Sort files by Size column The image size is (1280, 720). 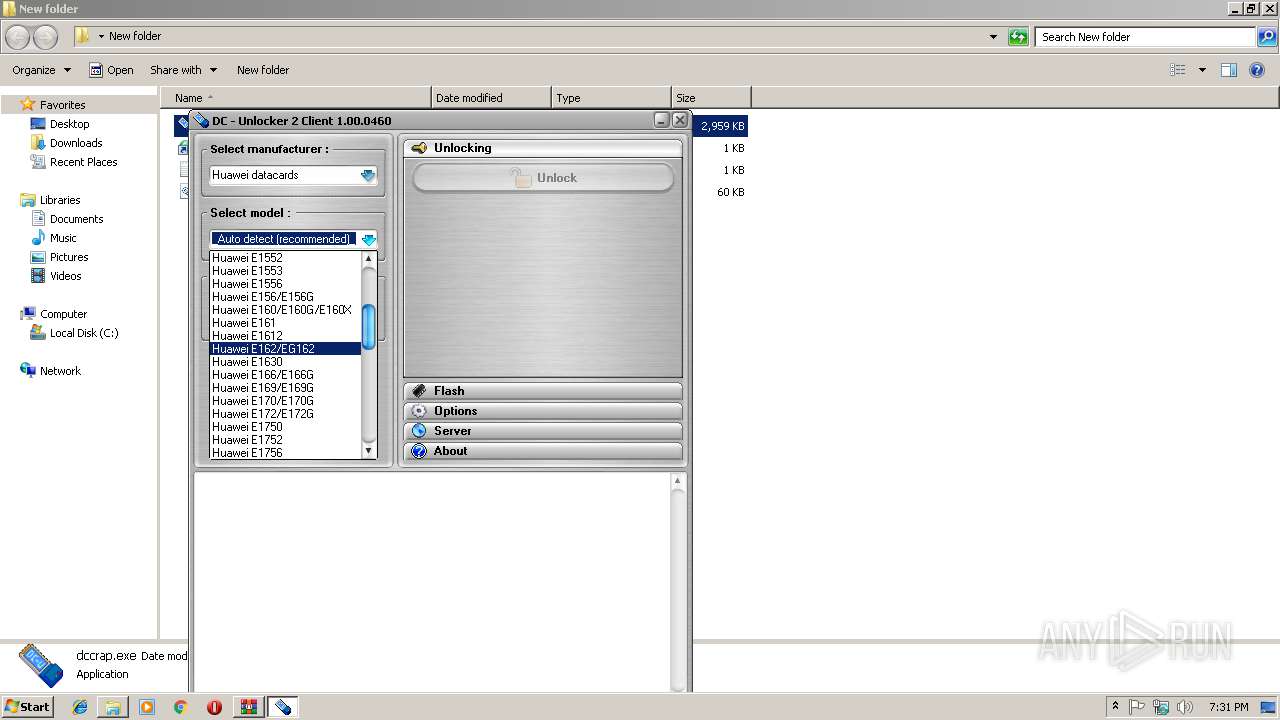pyautogui.click(x=711, y=98)
